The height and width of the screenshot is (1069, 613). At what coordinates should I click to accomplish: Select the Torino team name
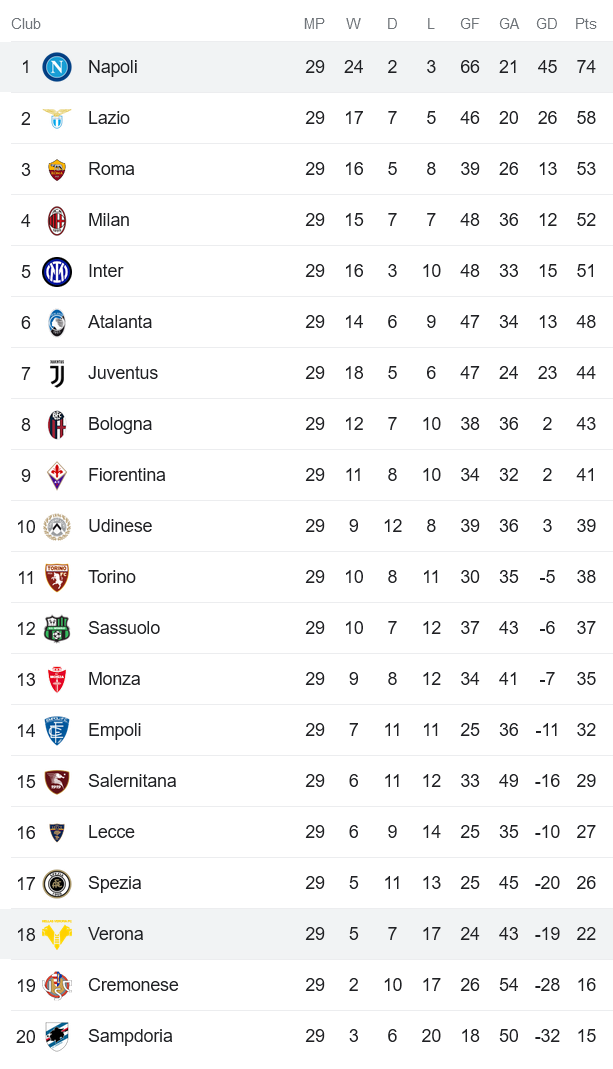tap(112, 577)
